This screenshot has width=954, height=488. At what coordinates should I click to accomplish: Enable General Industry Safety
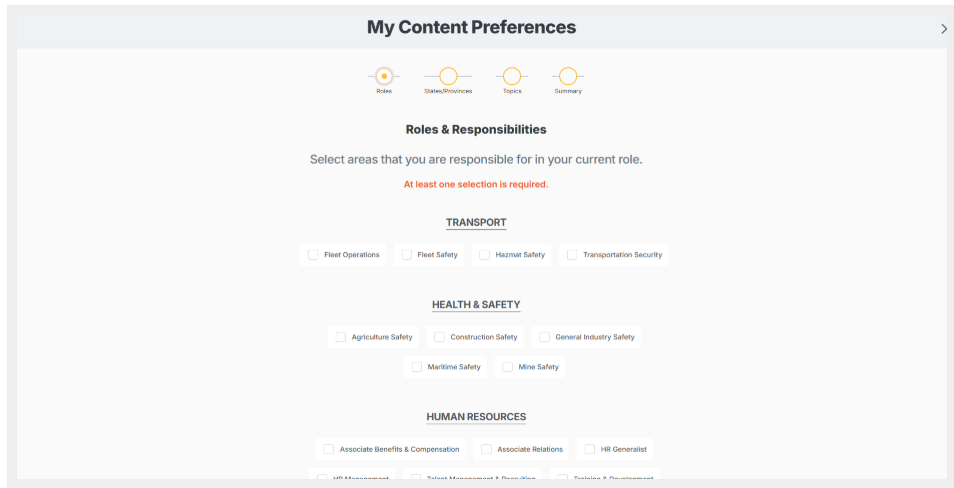tap(544, 337)
